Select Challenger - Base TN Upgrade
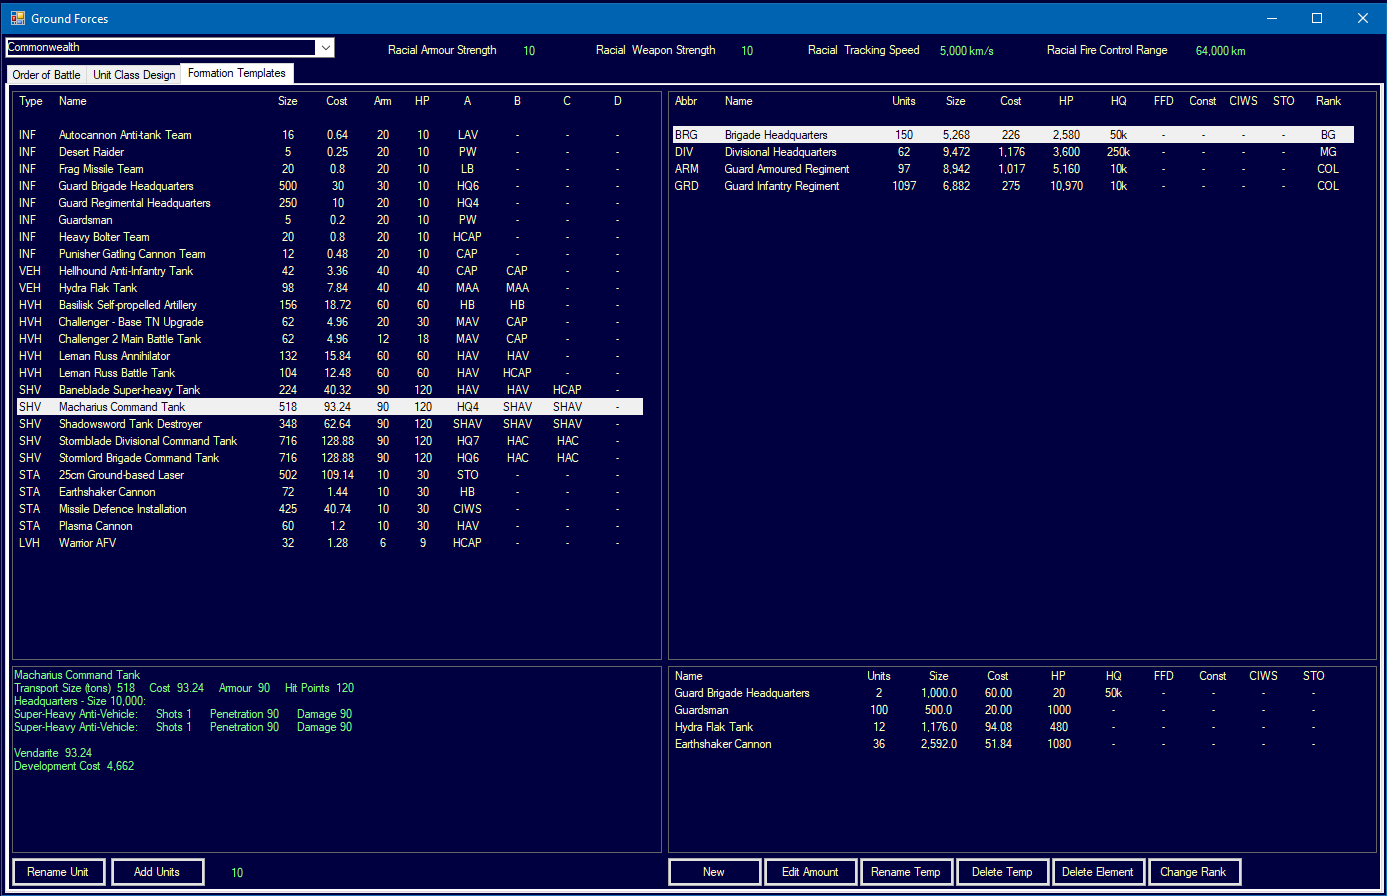The height and width of the screenshot is (896, 1387). click(330, 322)
